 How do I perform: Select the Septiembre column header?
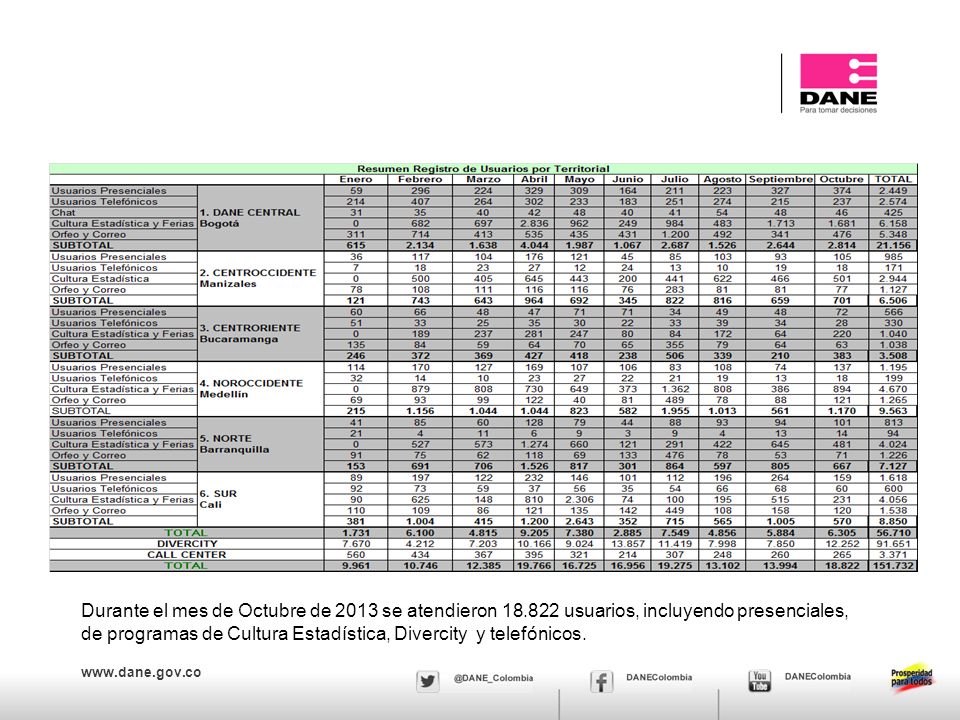[781, 179]
